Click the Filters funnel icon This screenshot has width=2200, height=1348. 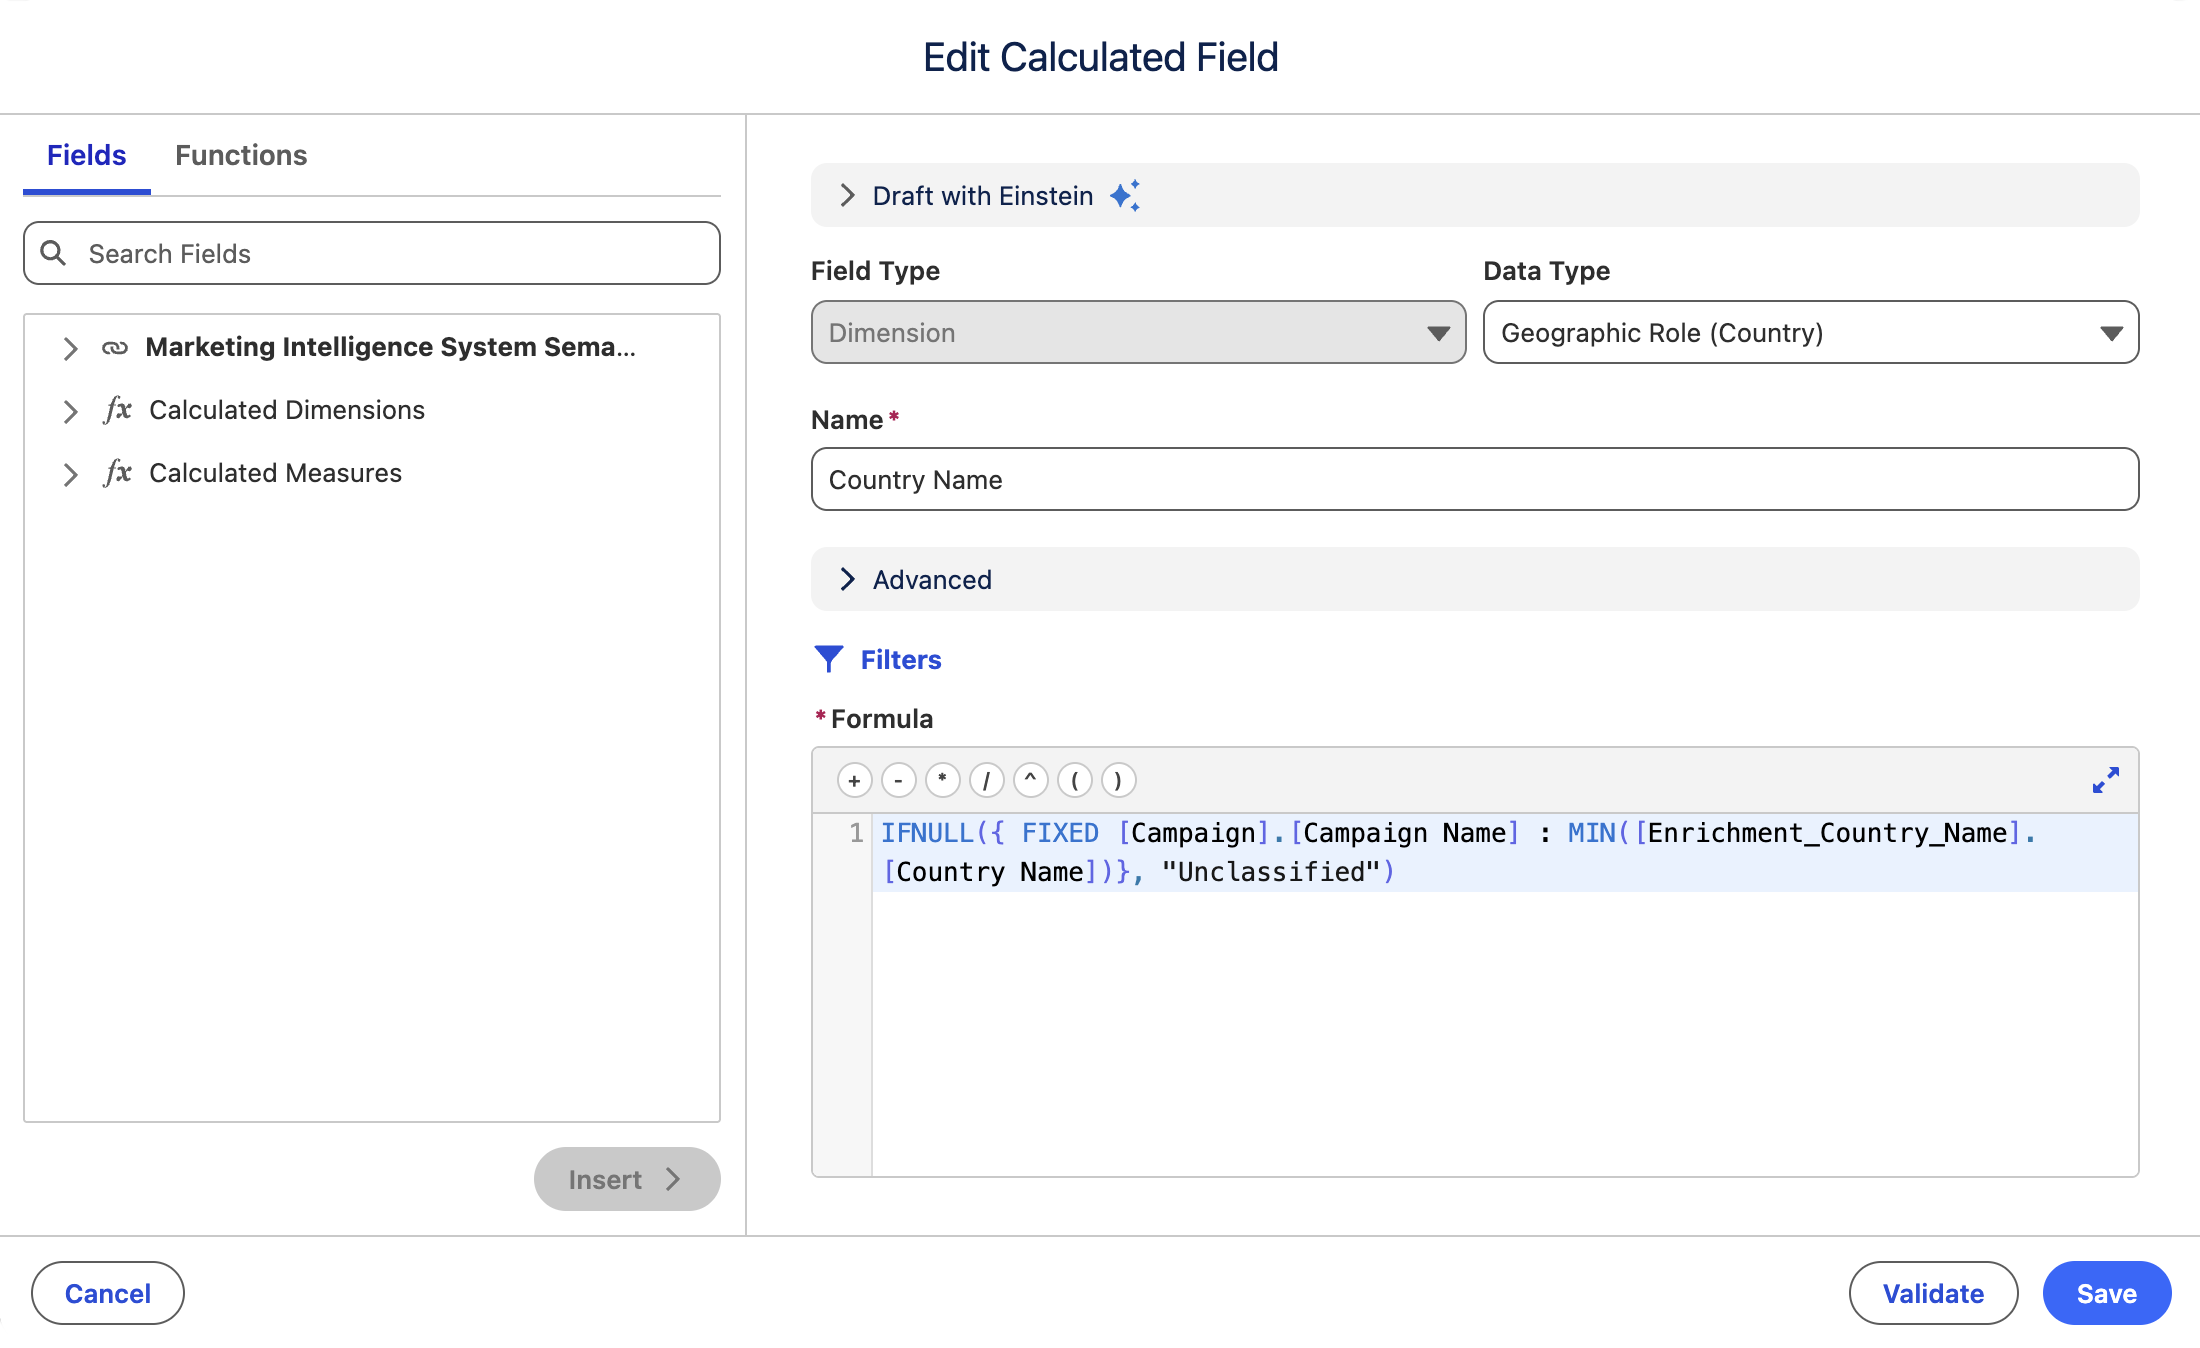coord(828,659)
